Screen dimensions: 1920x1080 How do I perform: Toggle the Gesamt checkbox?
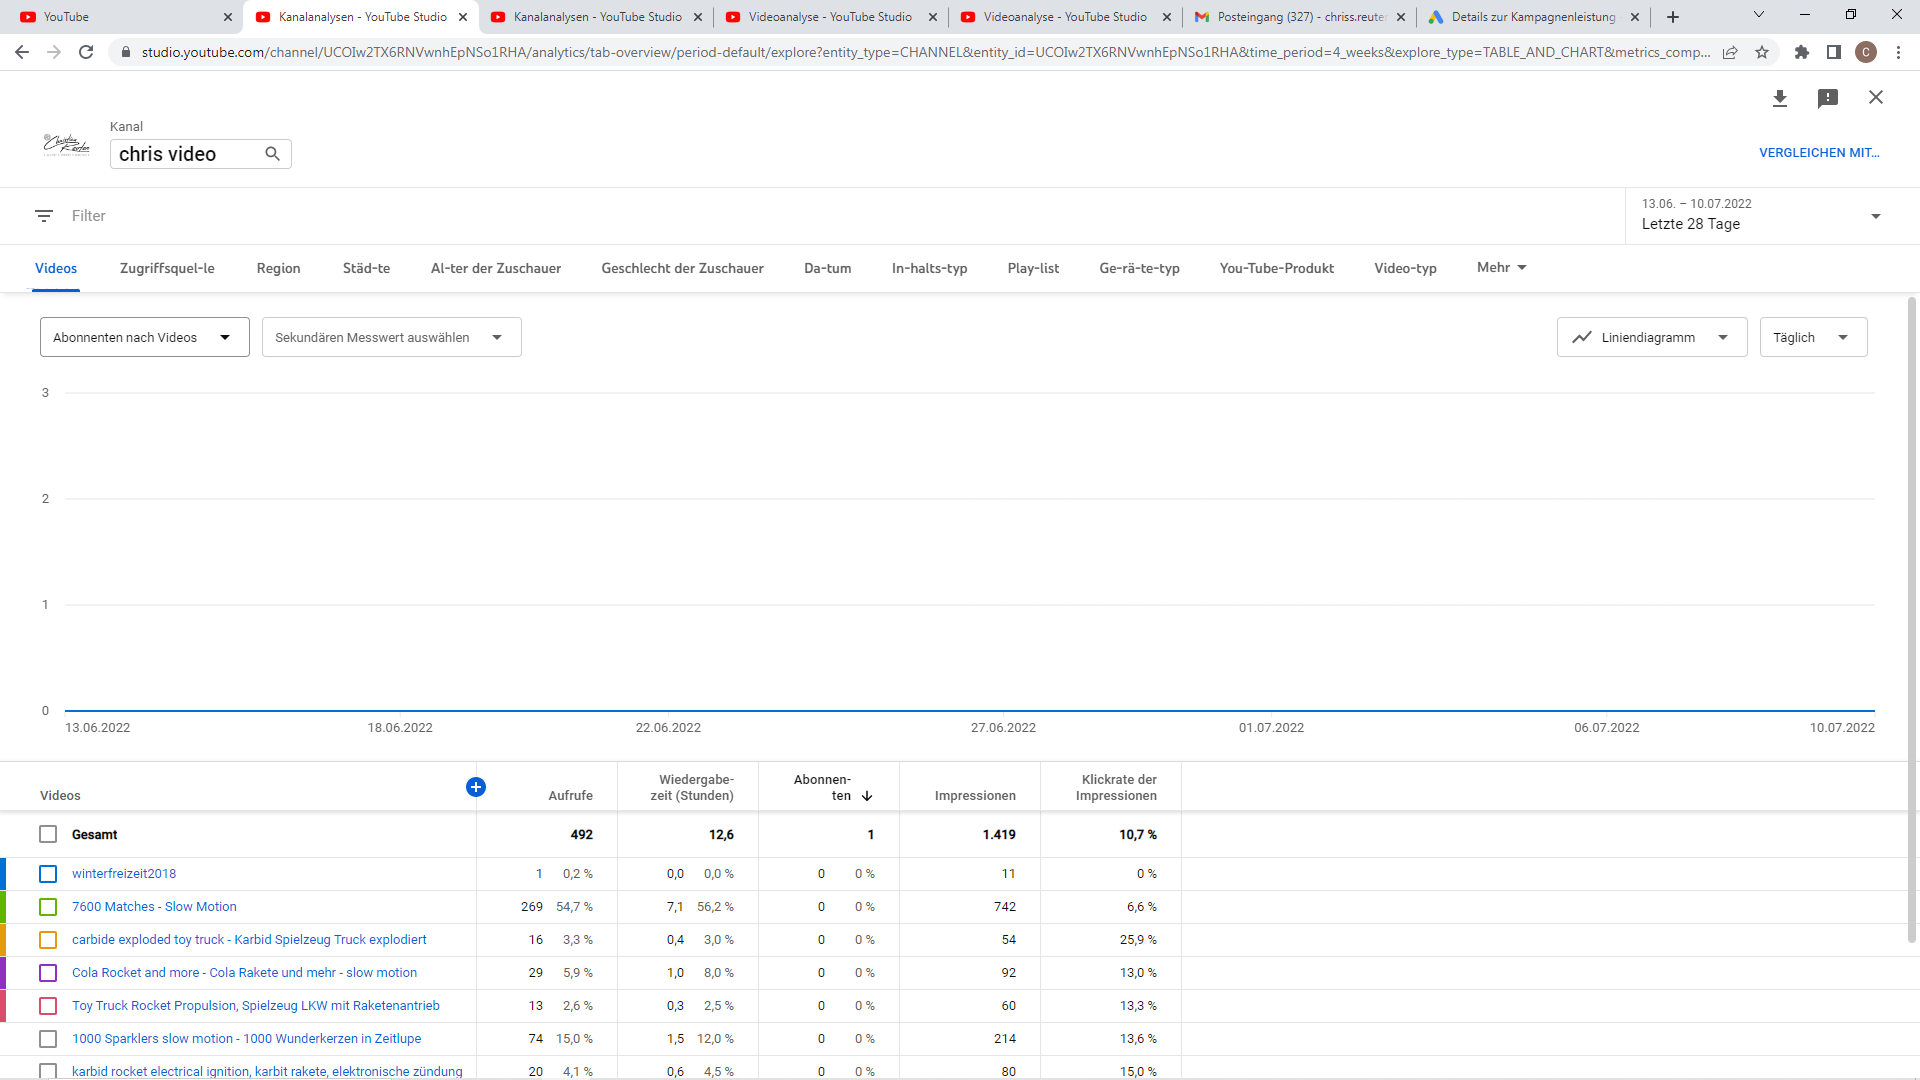[48, 834]
